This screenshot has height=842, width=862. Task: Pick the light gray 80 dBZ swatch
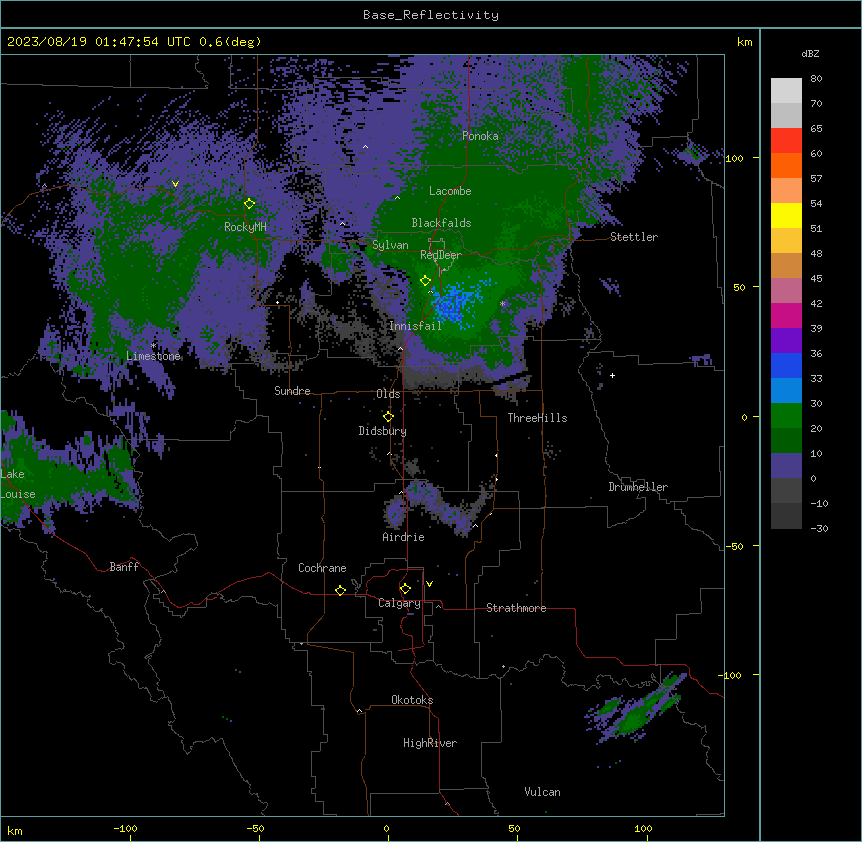point(786,91)
